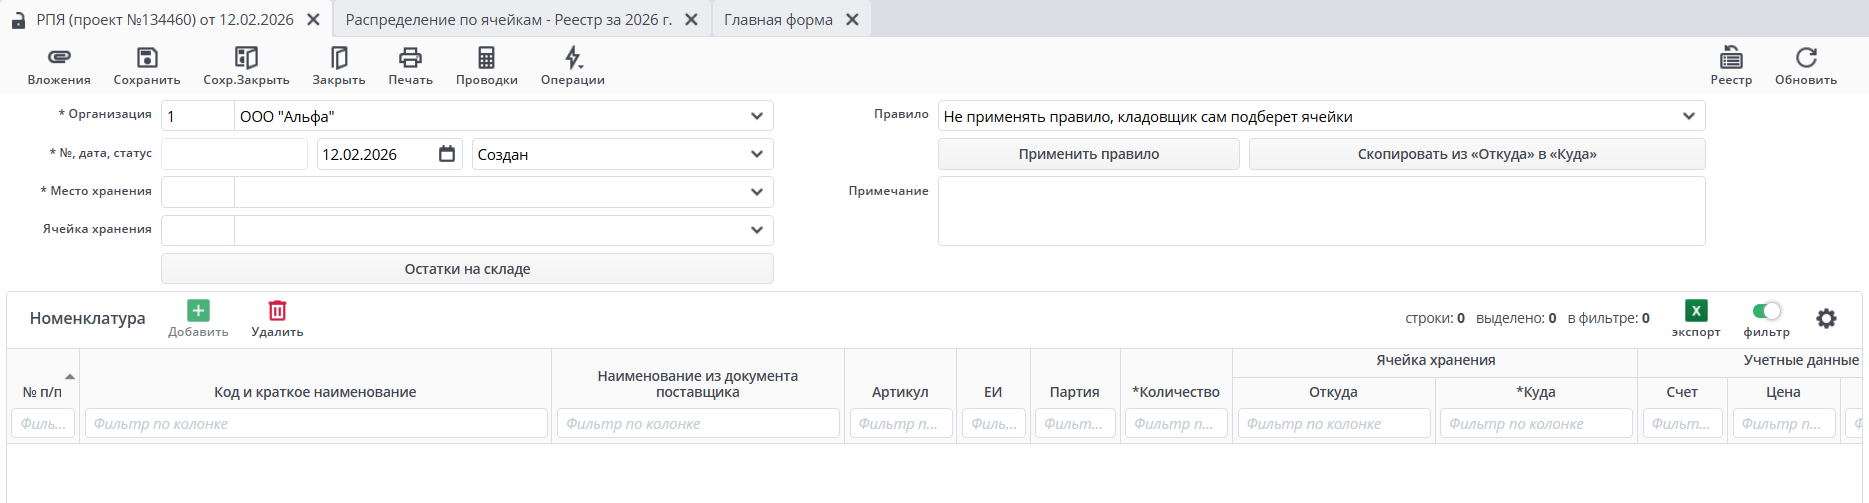This screenshot has width=1869, height=503.
Task: Click the Печать printer icon
Action: pos(410,58)
